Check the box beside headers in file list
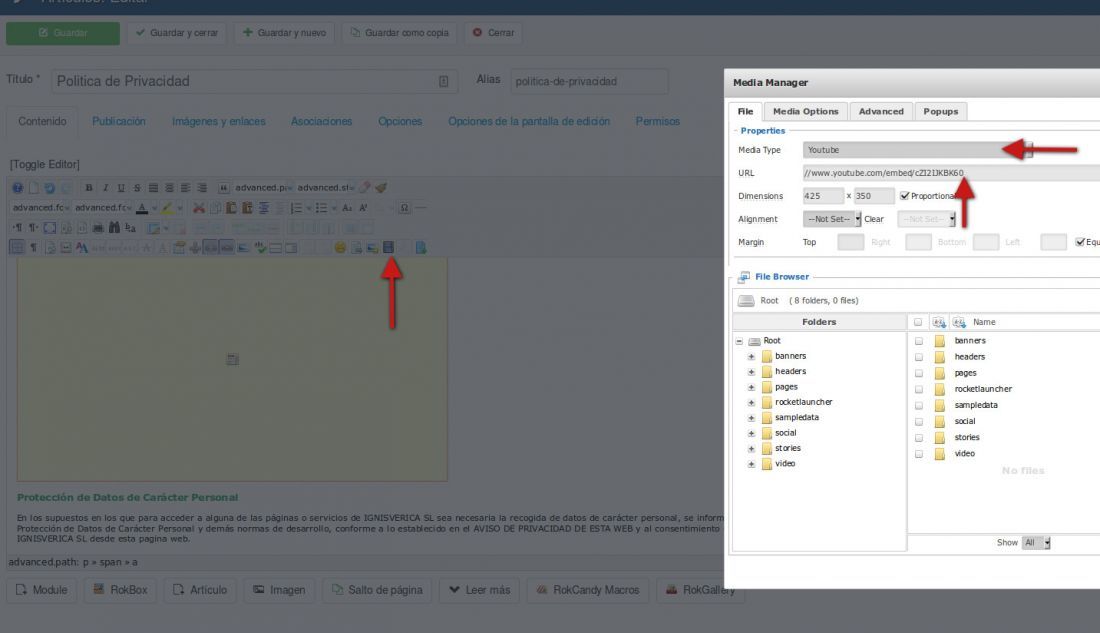 tap(918, 357)
